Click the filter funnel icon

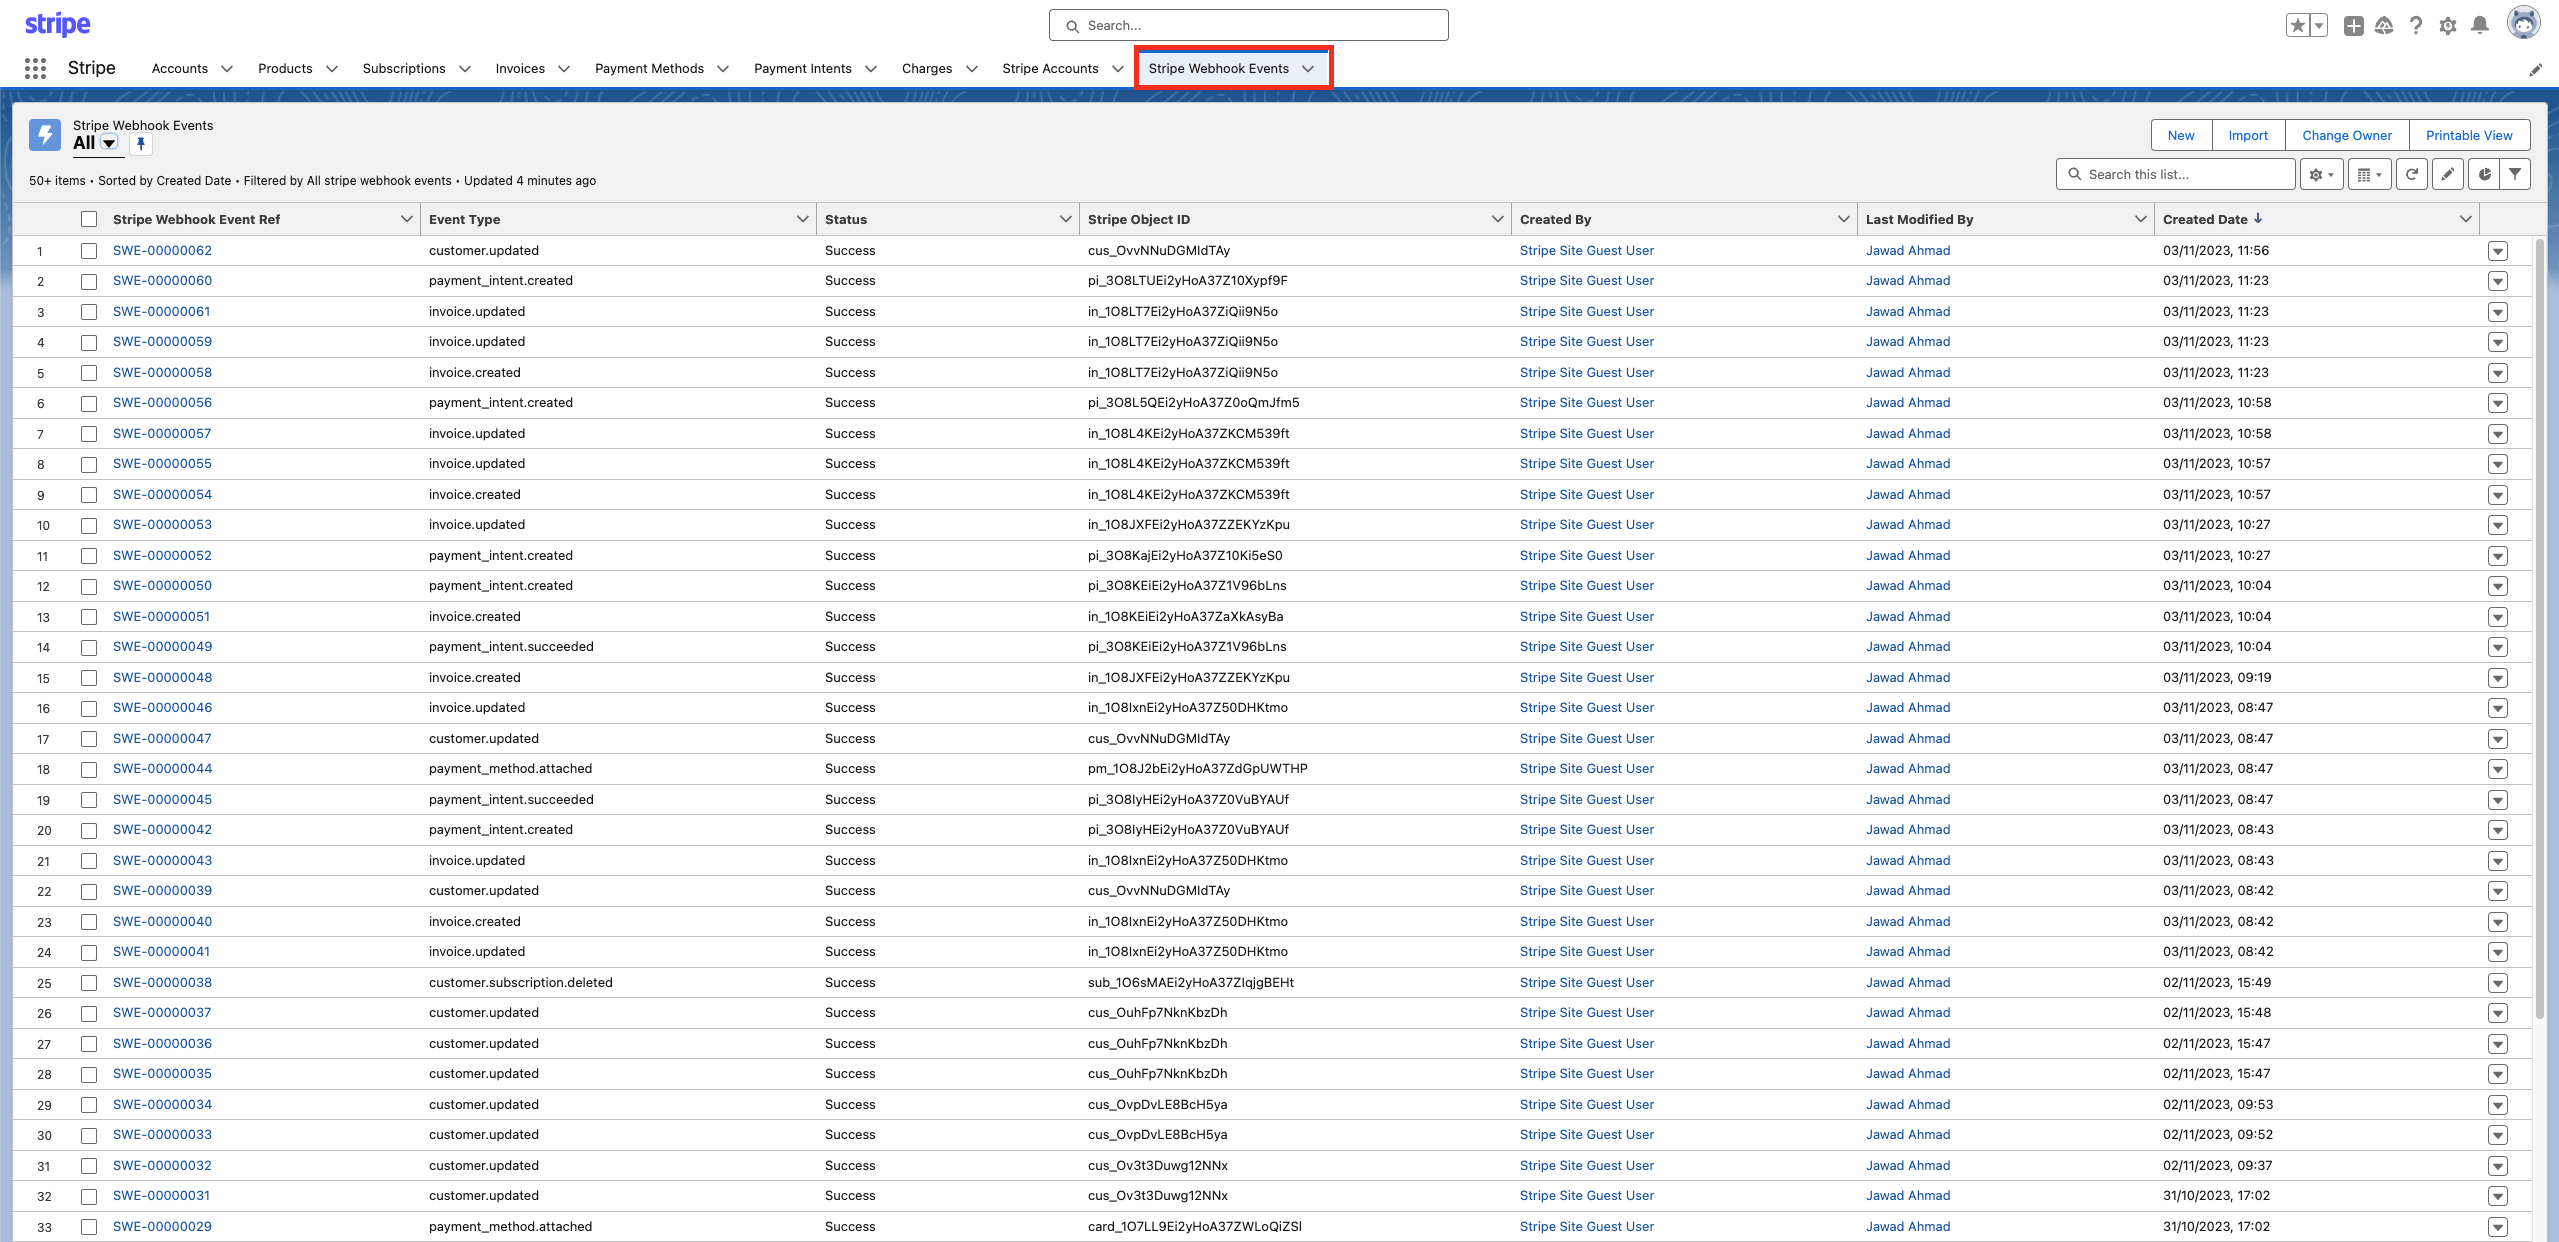[2515, 175]
